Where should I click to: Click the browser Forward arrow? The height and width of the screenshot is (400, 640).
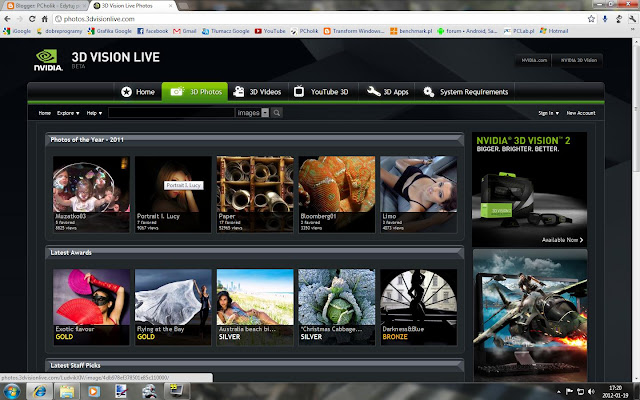click(x=20, y=19)
